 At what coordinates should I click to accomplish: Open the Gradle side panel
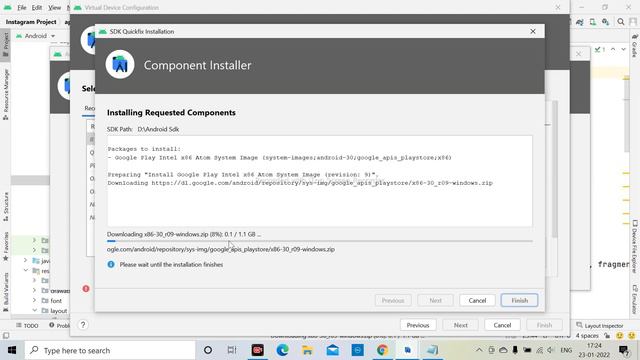[x=635, y=46]
